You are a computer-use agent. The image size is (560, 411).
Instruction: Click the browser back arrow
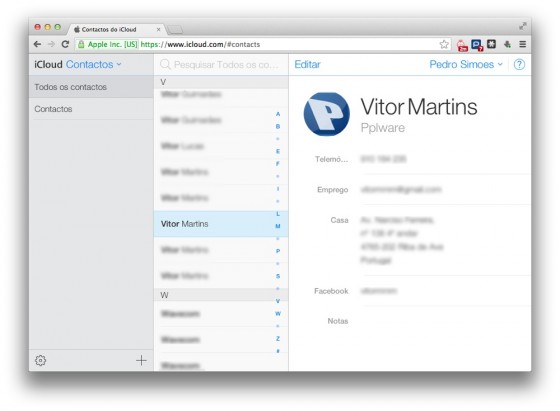(37, 44)
